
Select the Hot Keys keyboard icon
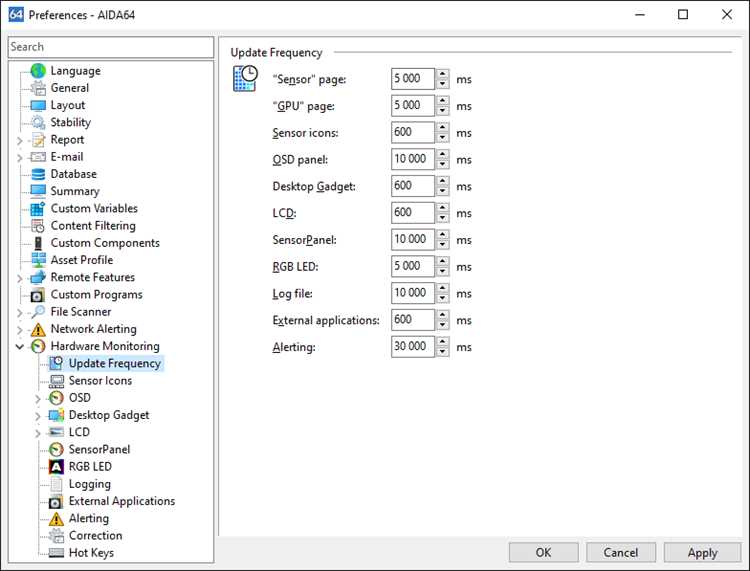[x=56, y=553]
